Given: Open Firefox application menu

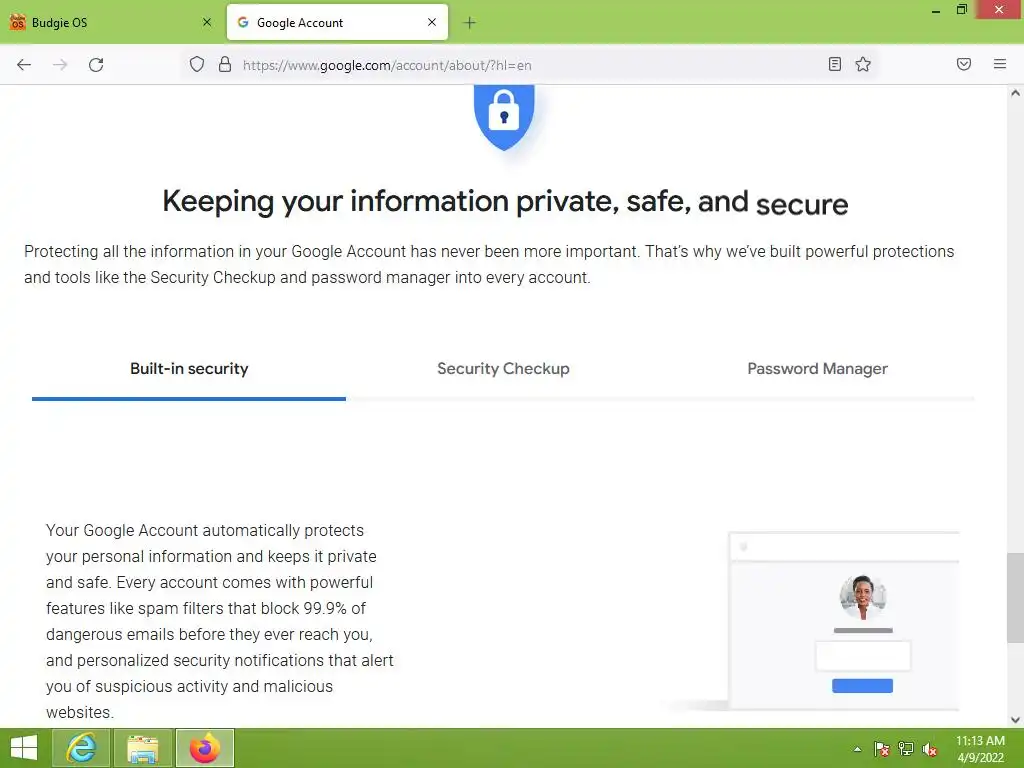Looking at the screenshot, I should [x=999, y=65].
